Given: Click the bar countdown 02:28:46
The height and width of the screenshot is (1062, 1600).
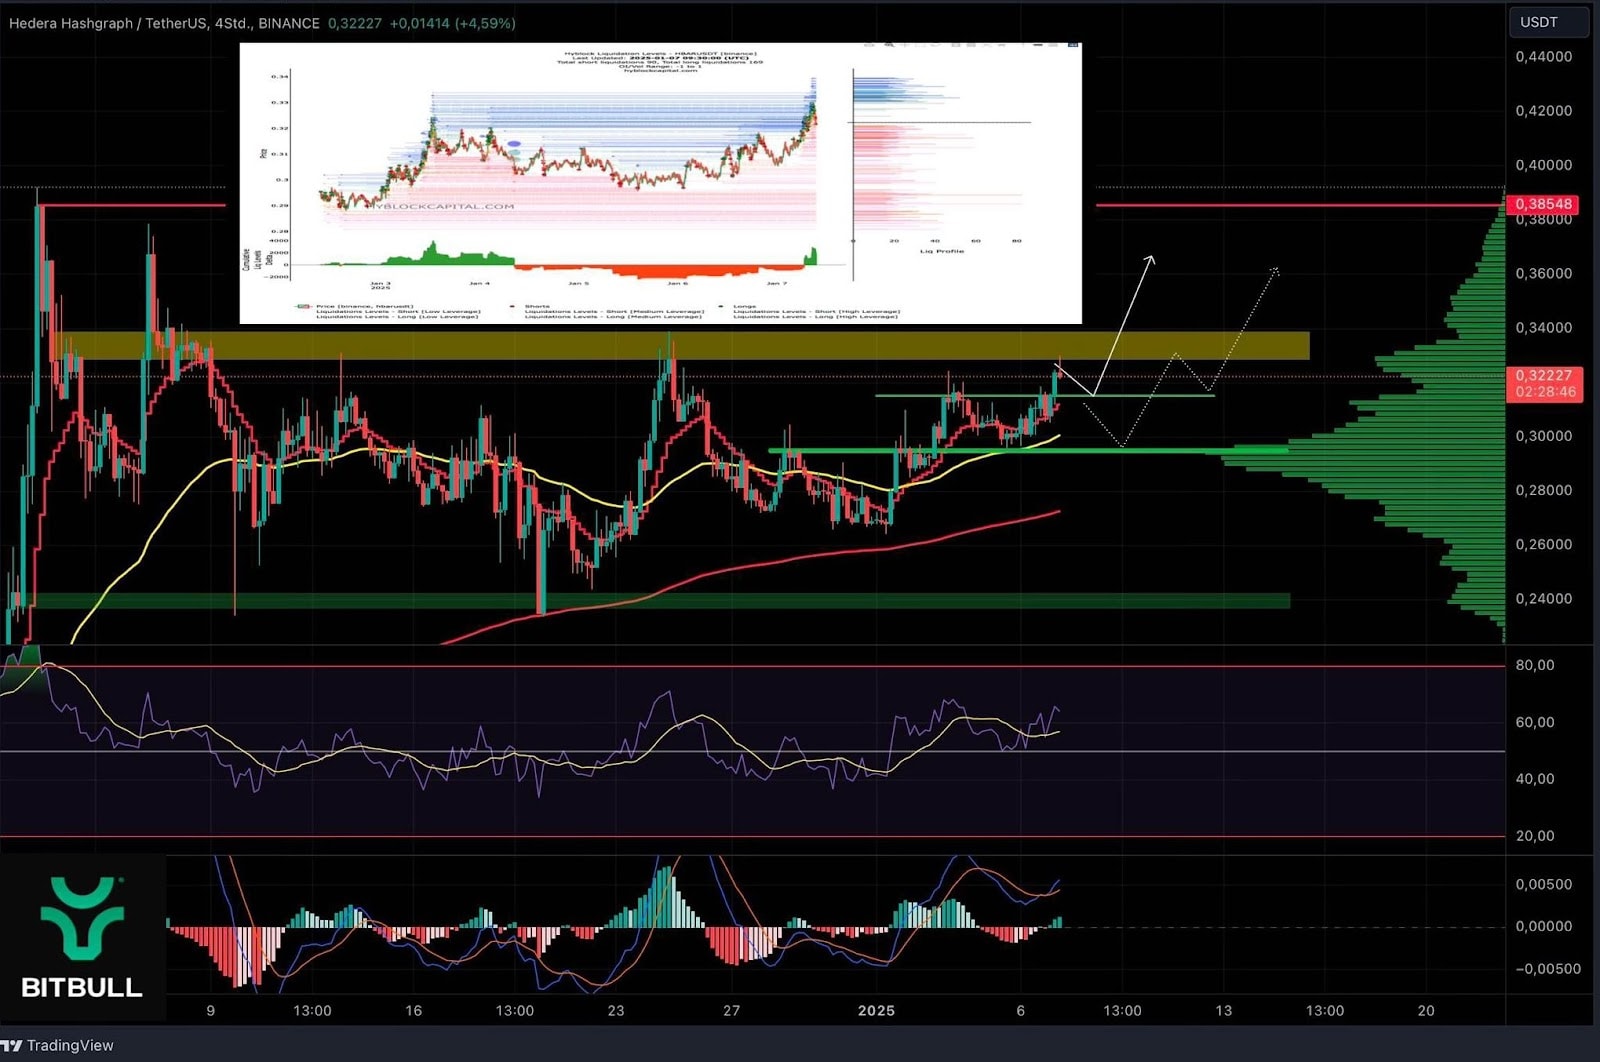Looking at the screenshot, I should (1544, 392).
